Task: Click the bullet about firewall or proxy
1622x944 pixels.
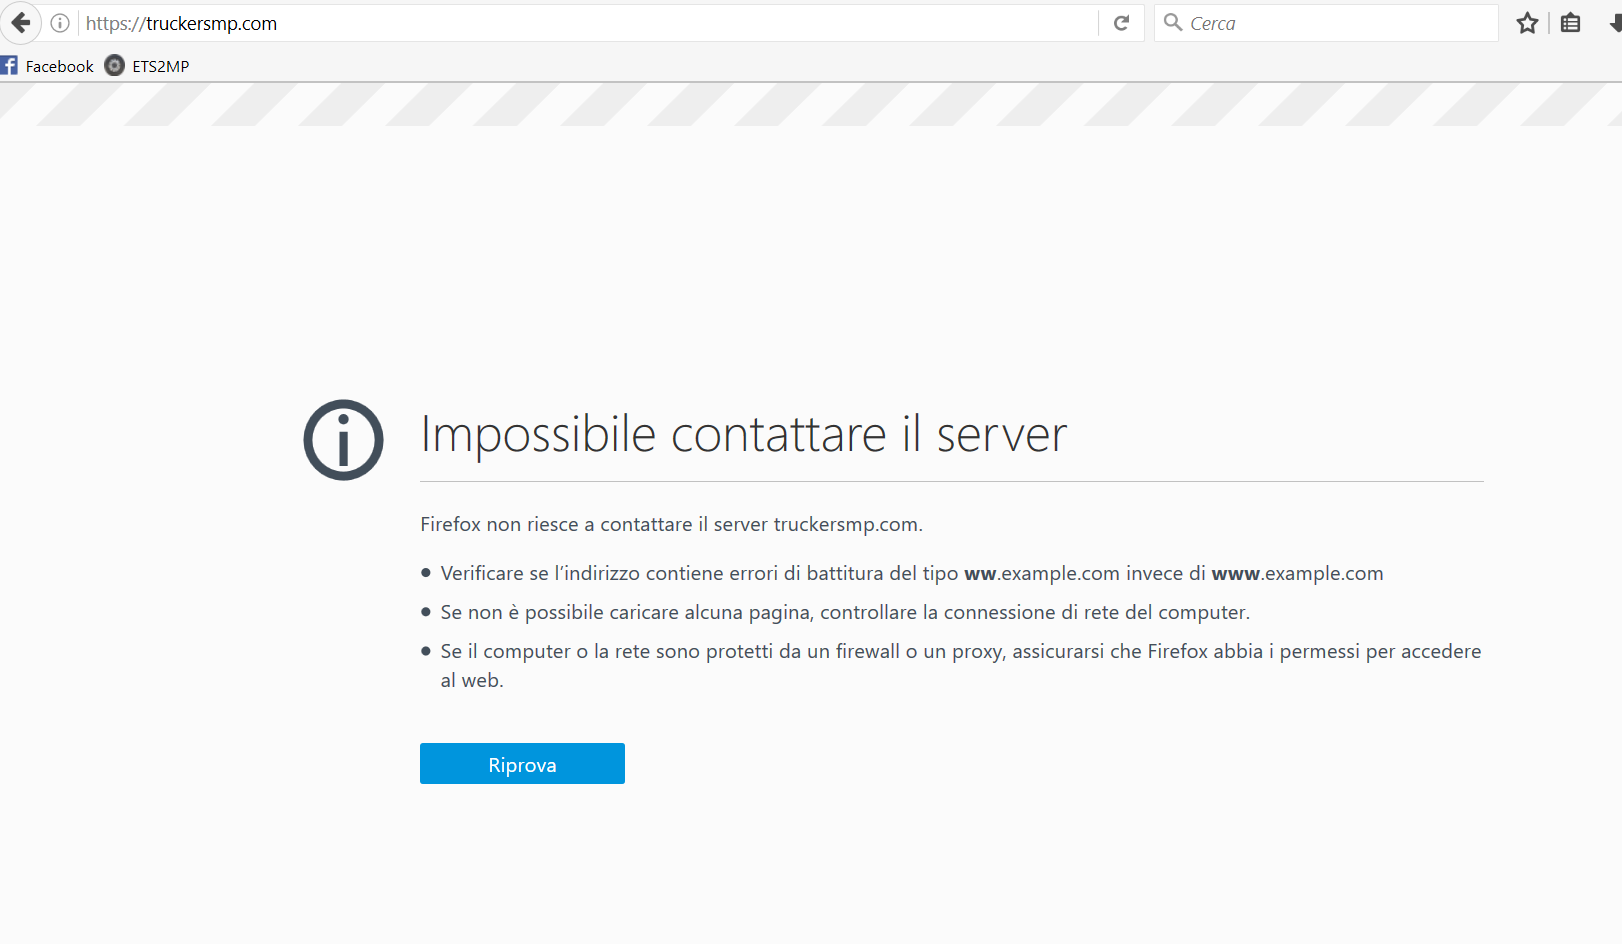Action: [x=960, y=652]
